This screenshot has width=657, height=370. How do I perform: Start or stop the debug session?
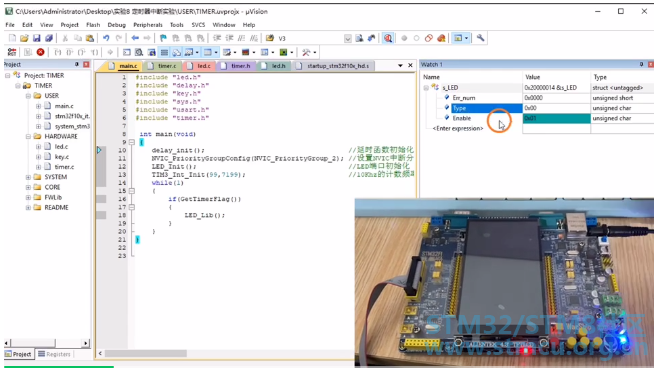tap(388, 38)
